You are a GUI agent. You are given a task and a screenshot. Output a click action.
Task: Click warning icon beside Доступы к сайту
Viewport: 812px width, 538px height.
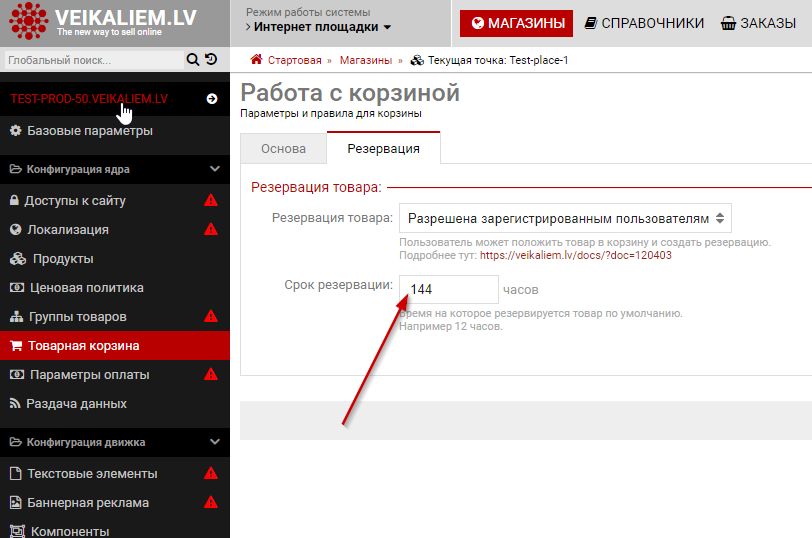pos(211,200)
